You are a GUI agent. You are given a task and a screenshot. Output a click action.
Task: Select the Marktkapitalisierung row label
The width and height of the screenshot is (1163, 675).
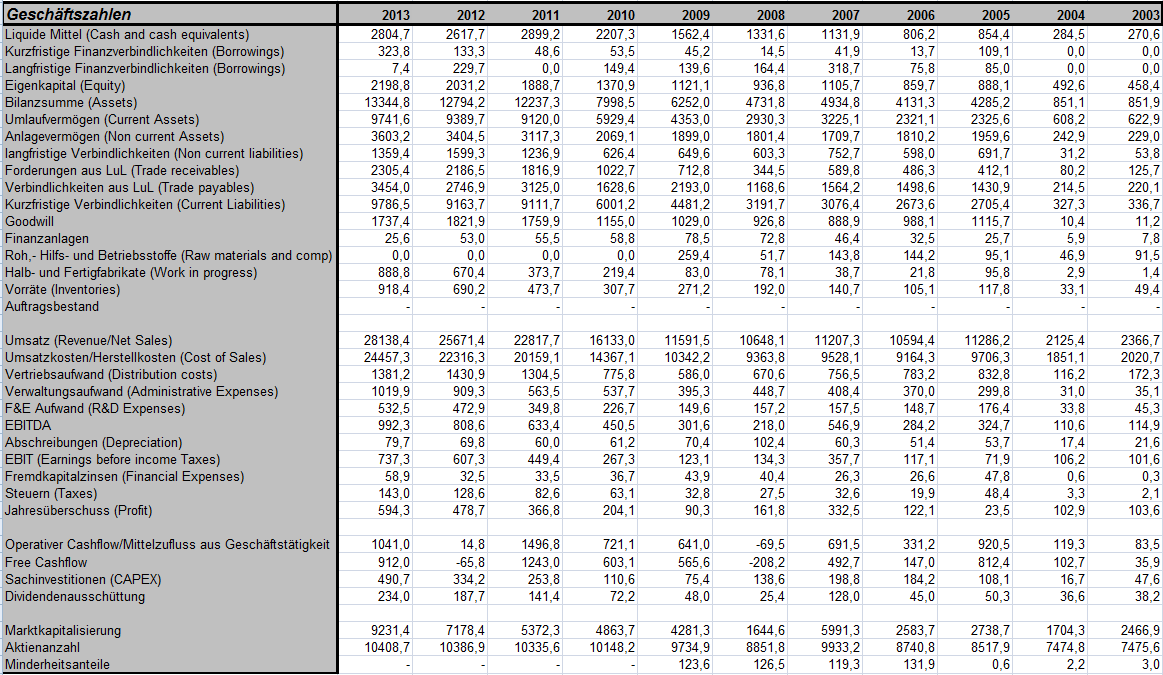pyautogui.click(x=63, y=631)
